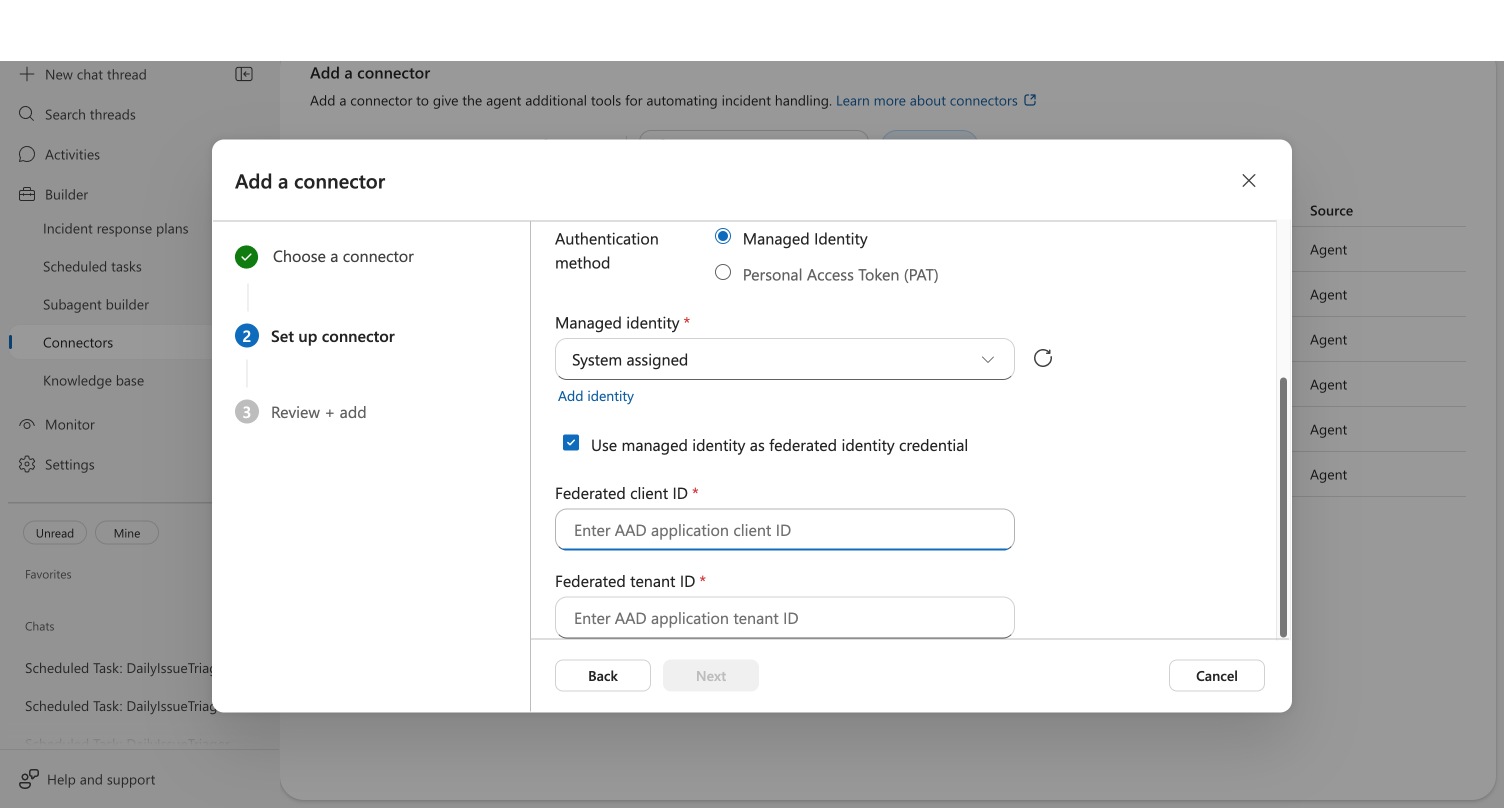Click the step 3 Review + add circle

pos(246,412)
